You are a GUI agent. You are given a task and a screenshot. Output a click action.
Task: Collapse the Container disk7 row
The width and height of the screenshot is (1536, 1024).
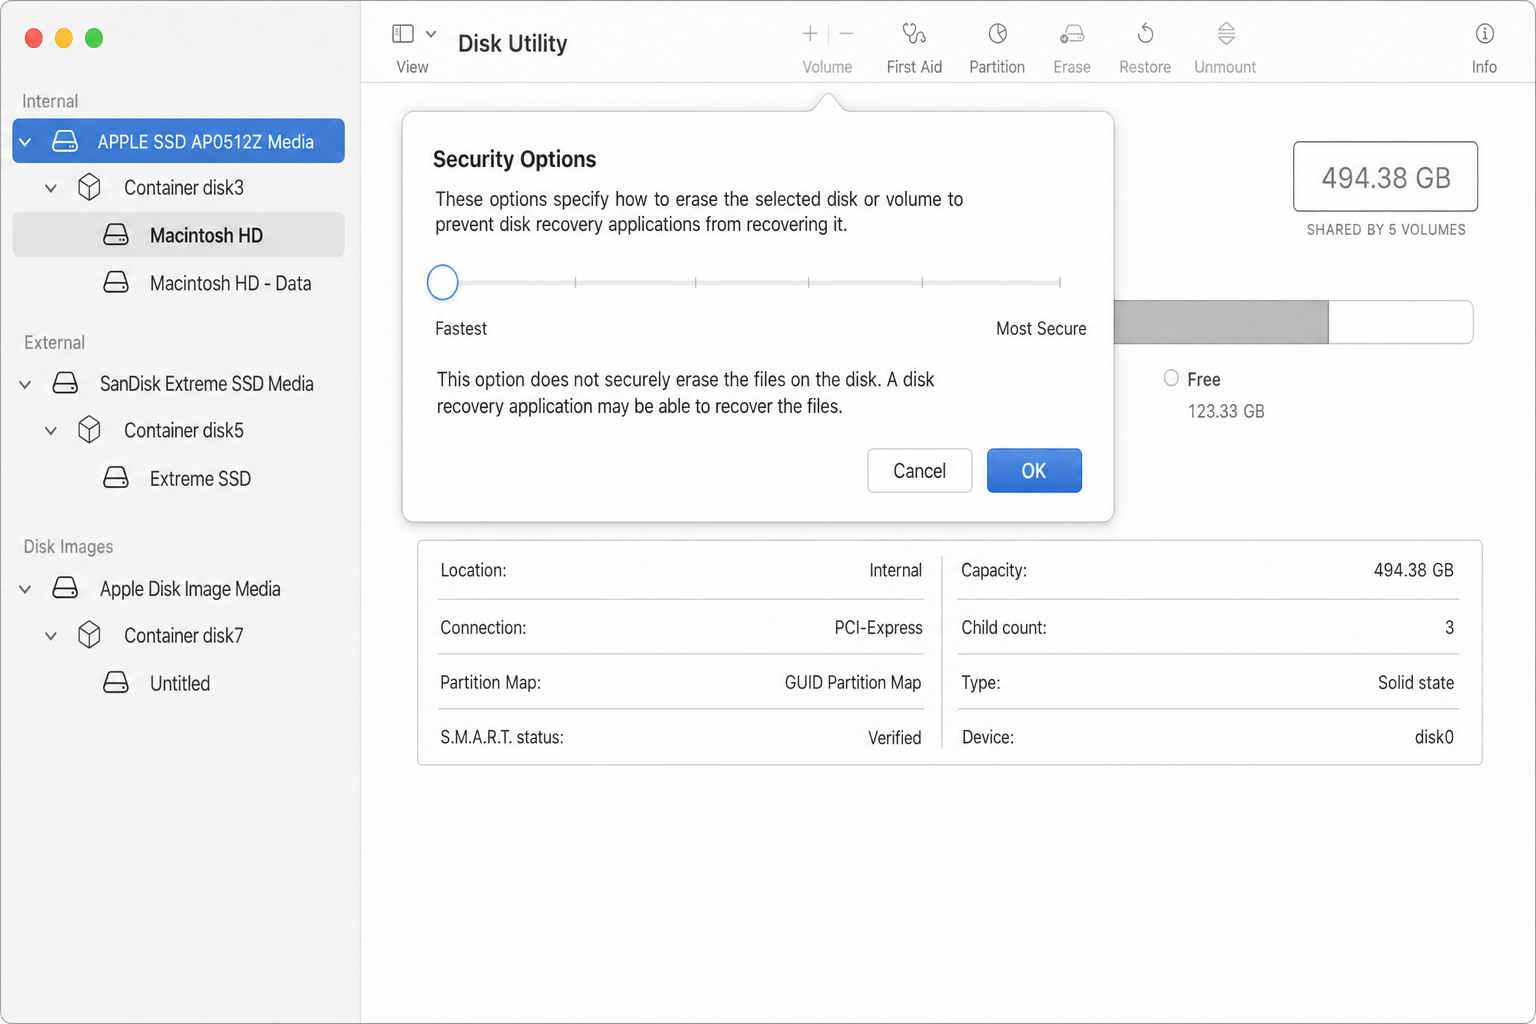coord(51,636)
